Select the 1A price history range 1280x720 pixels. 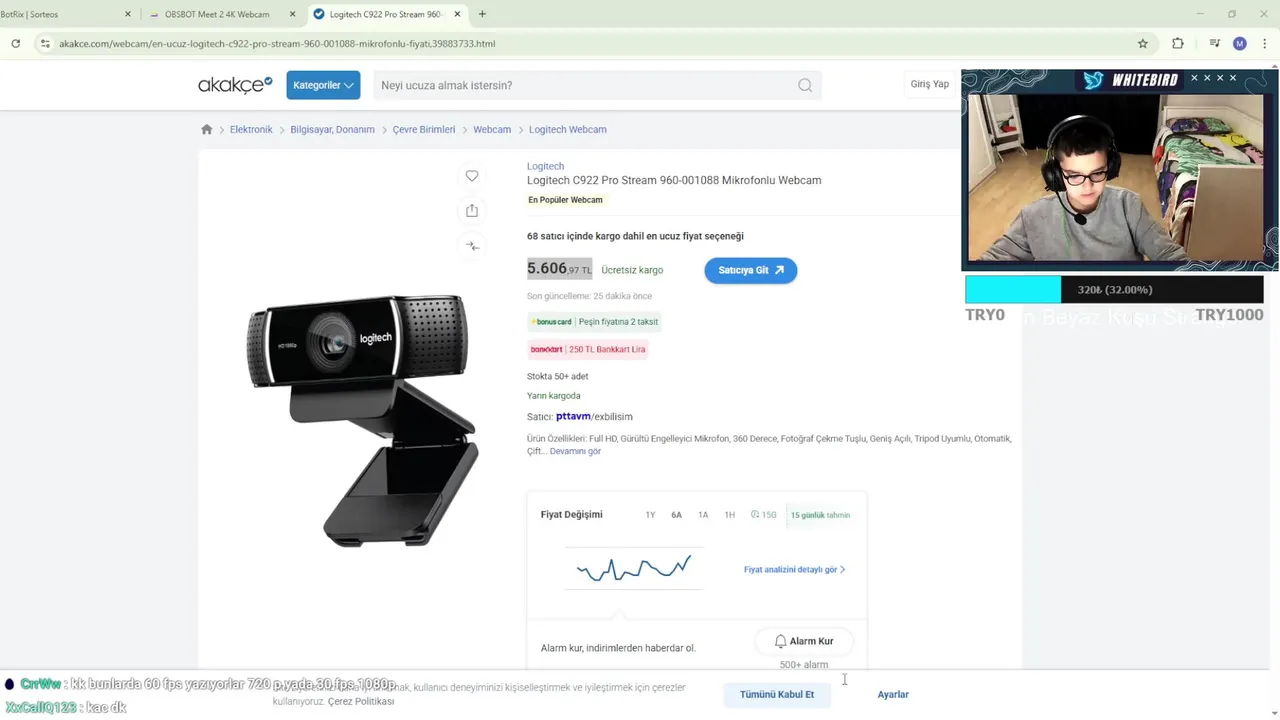pos(703,515)
